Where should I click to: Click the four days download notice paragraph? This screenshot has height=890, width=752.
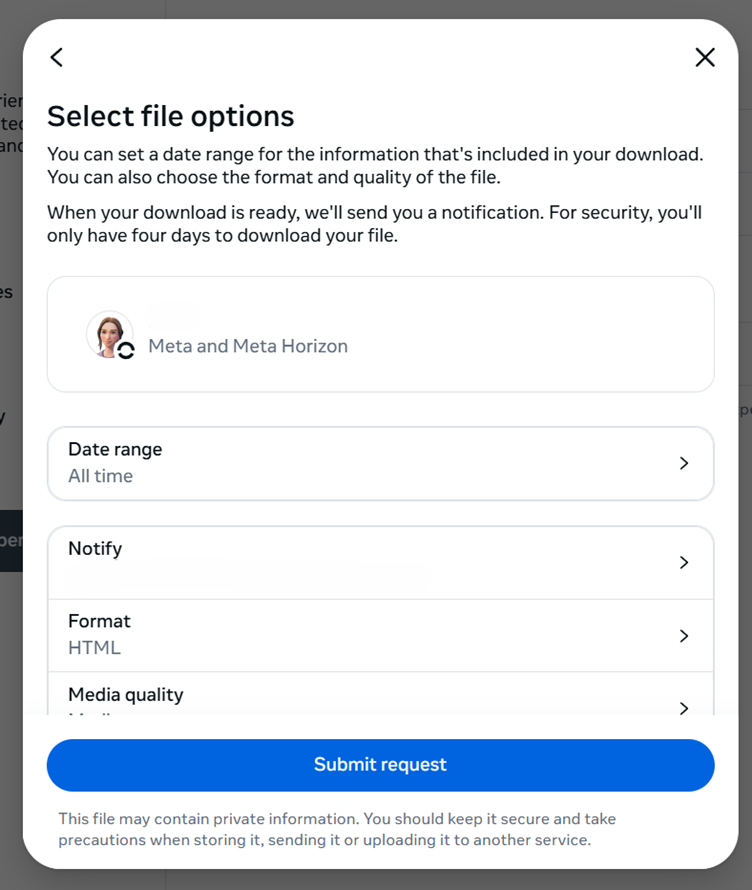pos(374,224)
